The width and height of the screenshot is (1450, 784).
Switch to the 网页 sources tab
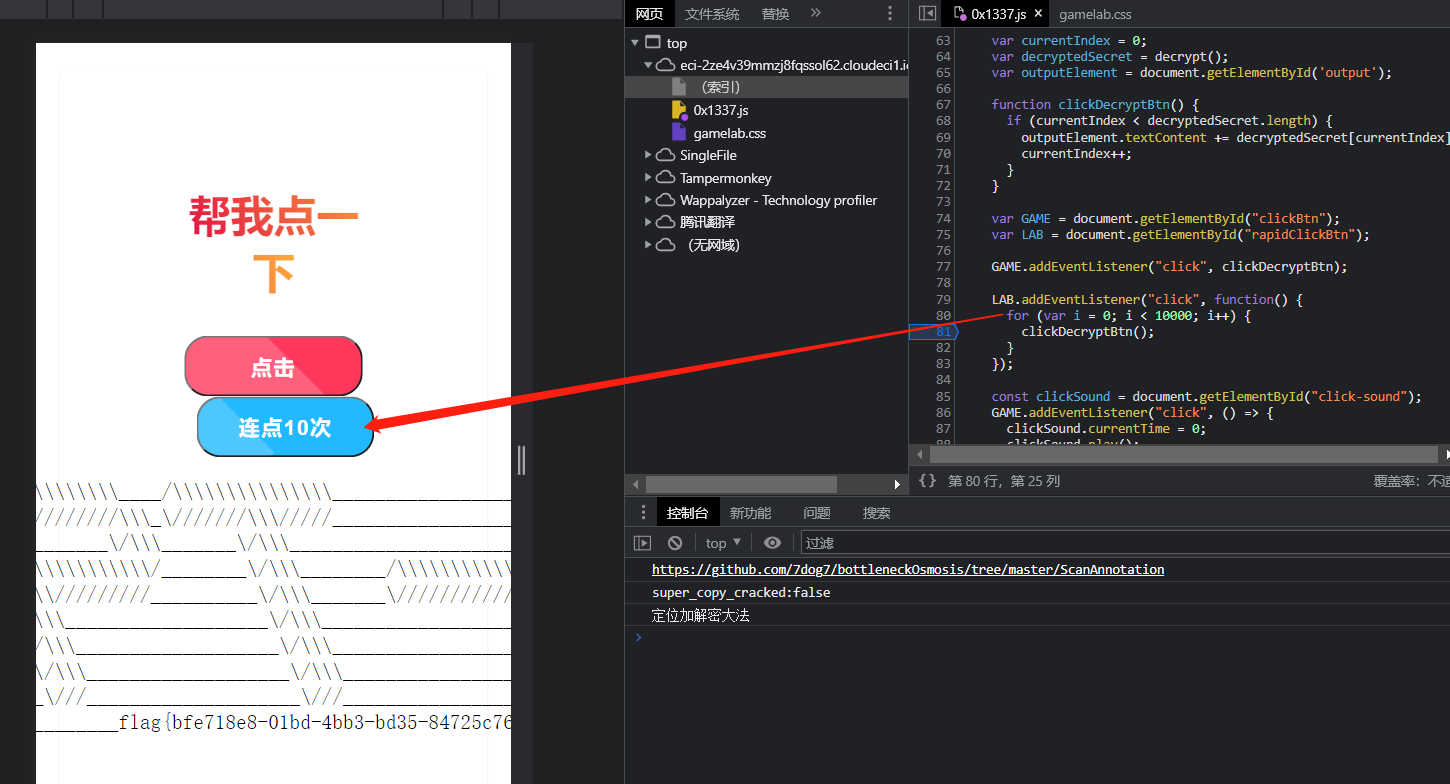(649, 14)
